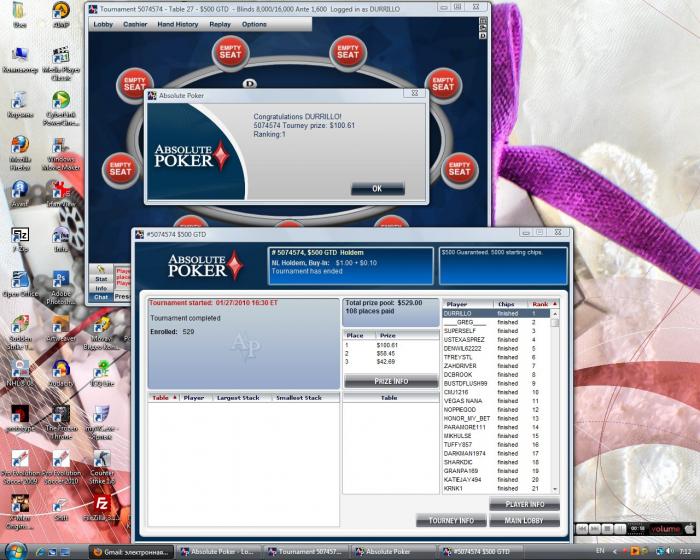
Task: Open the FileZilla desktop icon
Action: point(102,508)
